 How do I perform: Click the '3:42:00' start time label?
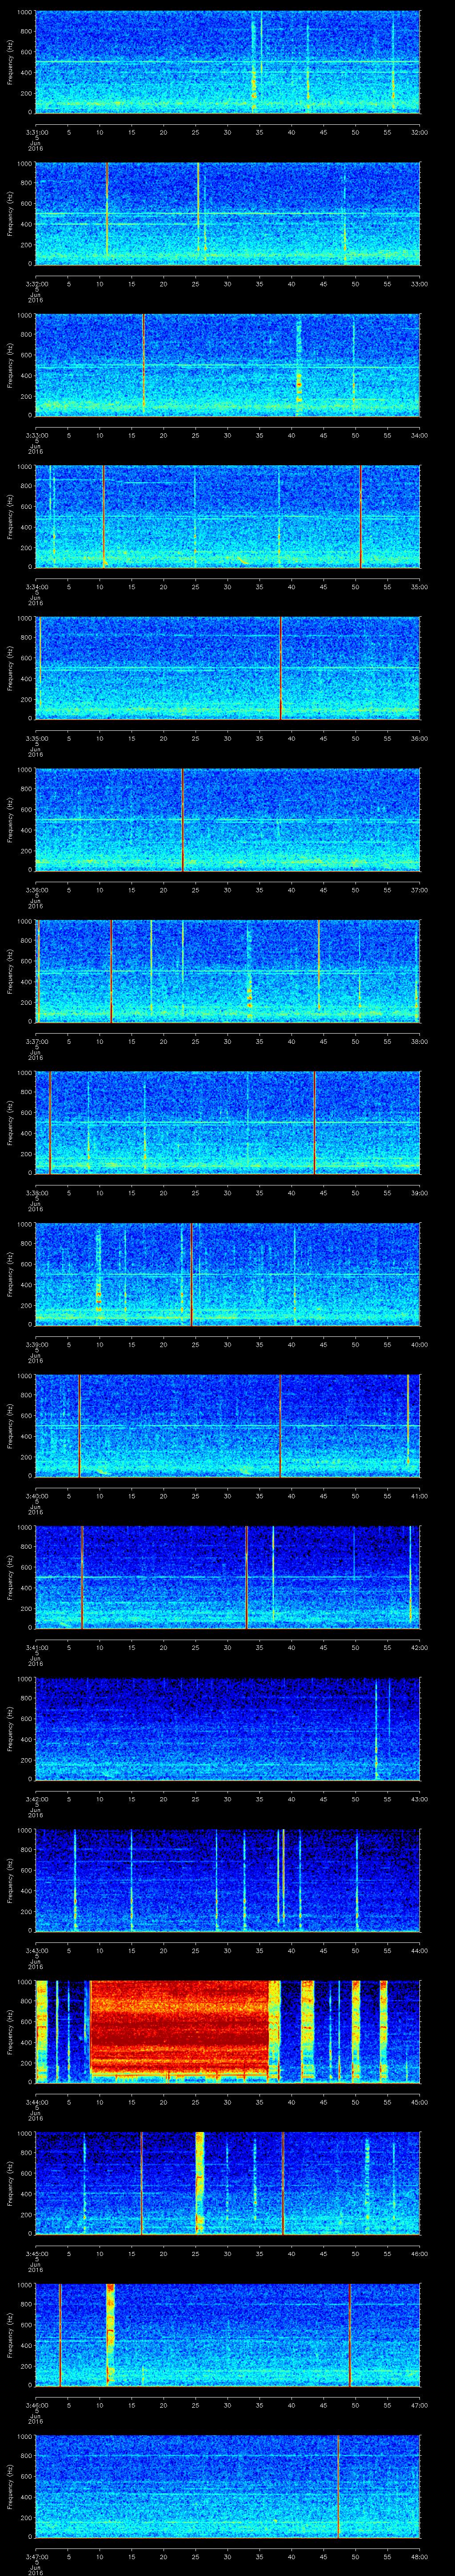point(36,1799)
